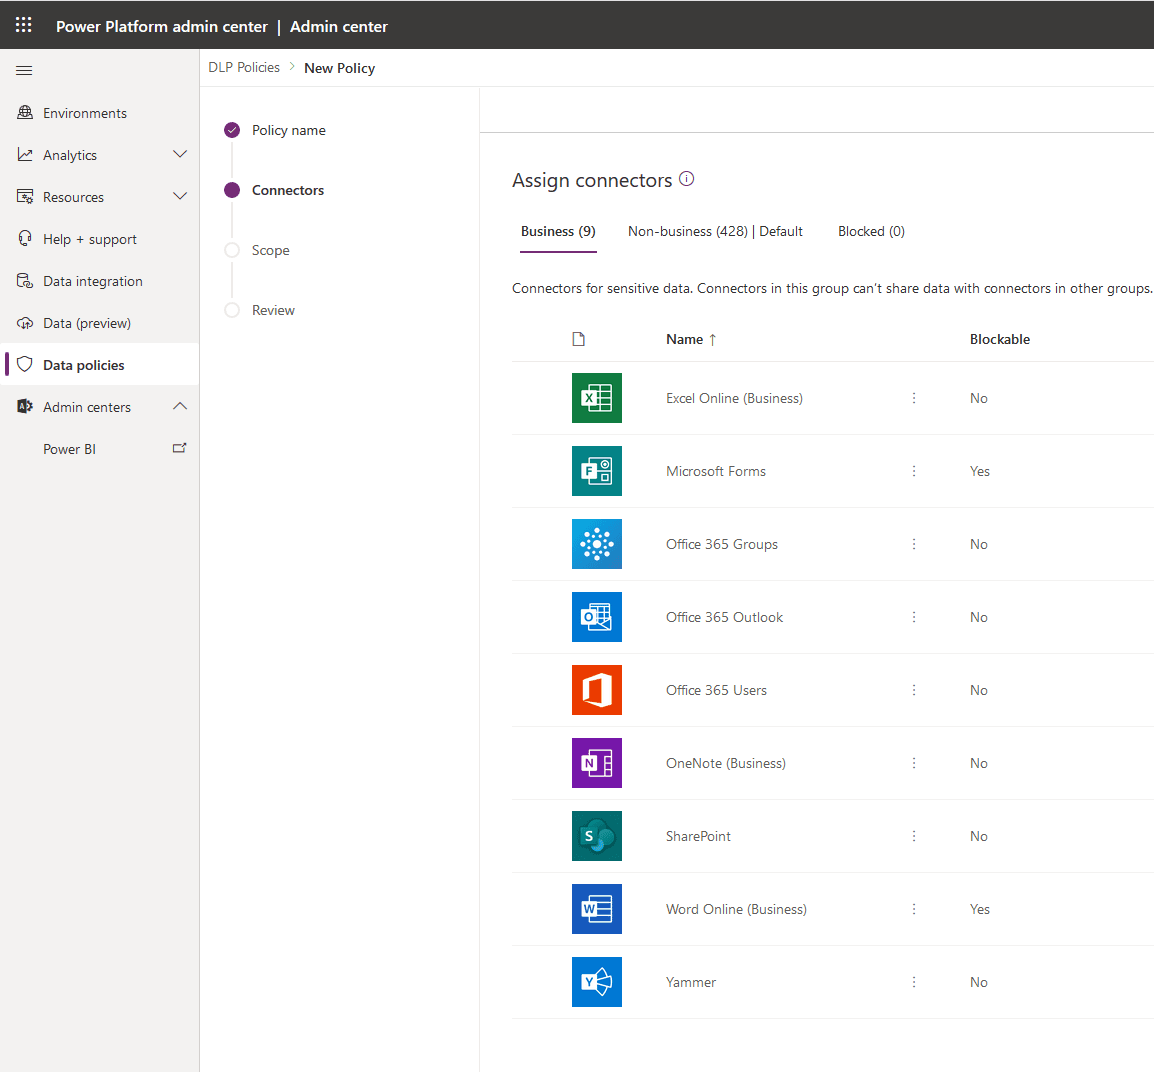Click the Microsoft Forms connector icon

click(x=597, y=471)
